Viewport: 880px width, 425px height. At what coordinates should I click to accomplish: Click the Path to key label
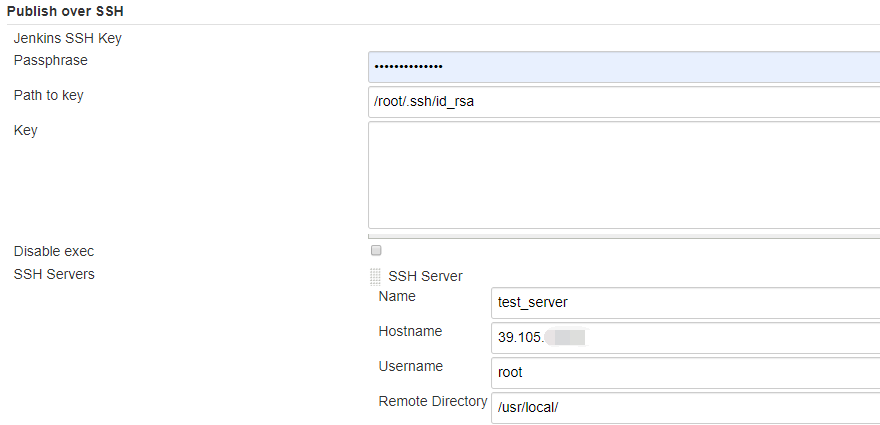(55, 95)
